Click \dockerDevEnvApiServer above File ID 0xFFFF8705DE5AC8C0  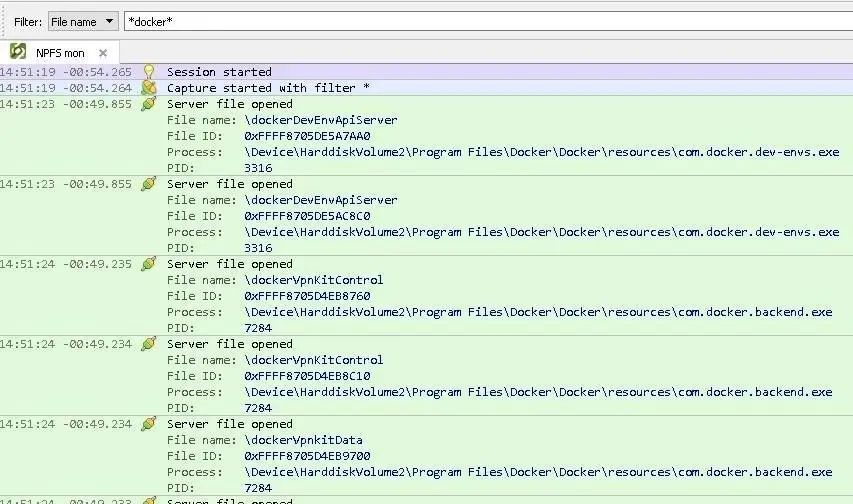point(321,200)
